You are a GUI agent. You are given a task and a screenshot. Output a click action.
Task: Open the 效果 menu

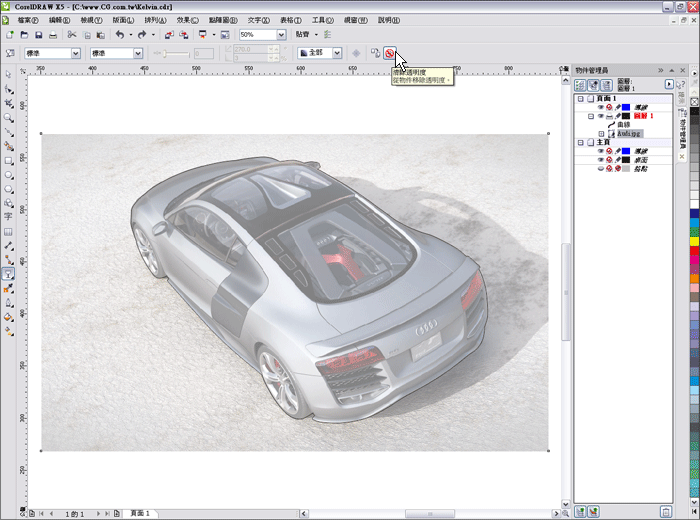[x=185, y=20]
